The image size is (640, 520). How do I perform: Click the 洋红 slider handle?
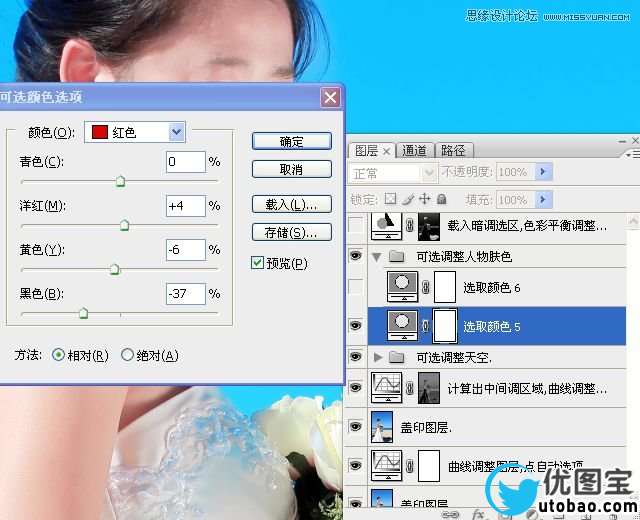[124, 225]
